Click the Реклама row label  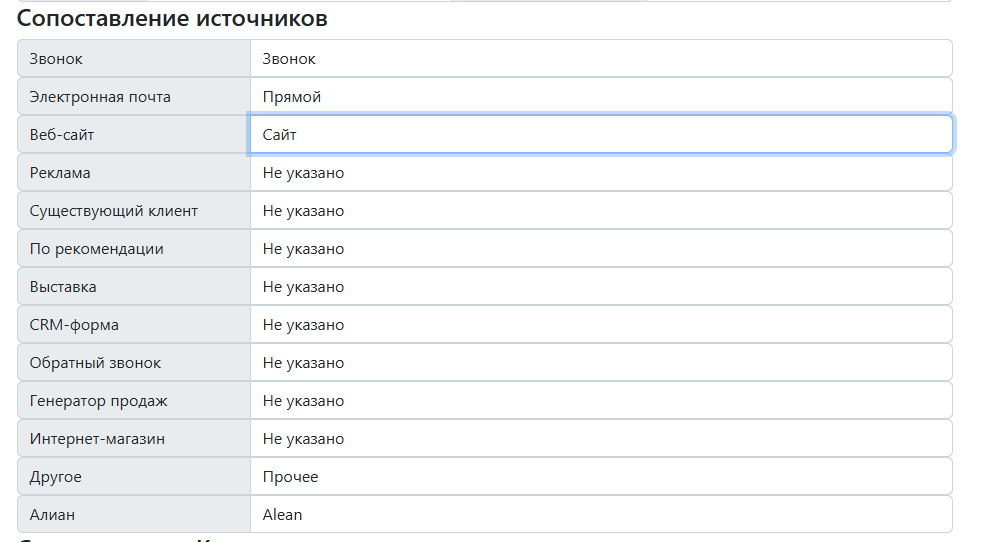click(60, 173)
